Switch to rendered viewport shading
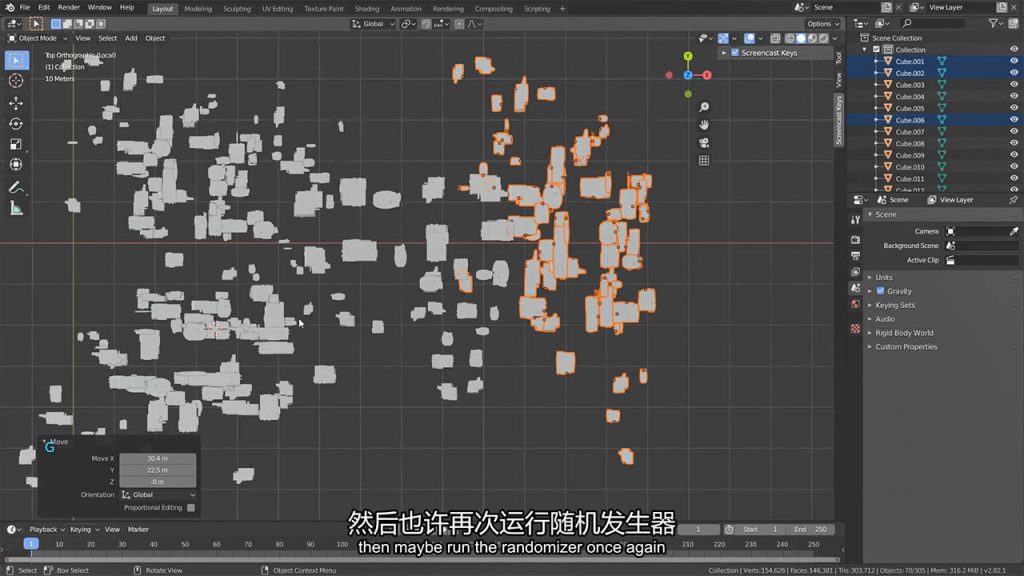 point(824,39)
